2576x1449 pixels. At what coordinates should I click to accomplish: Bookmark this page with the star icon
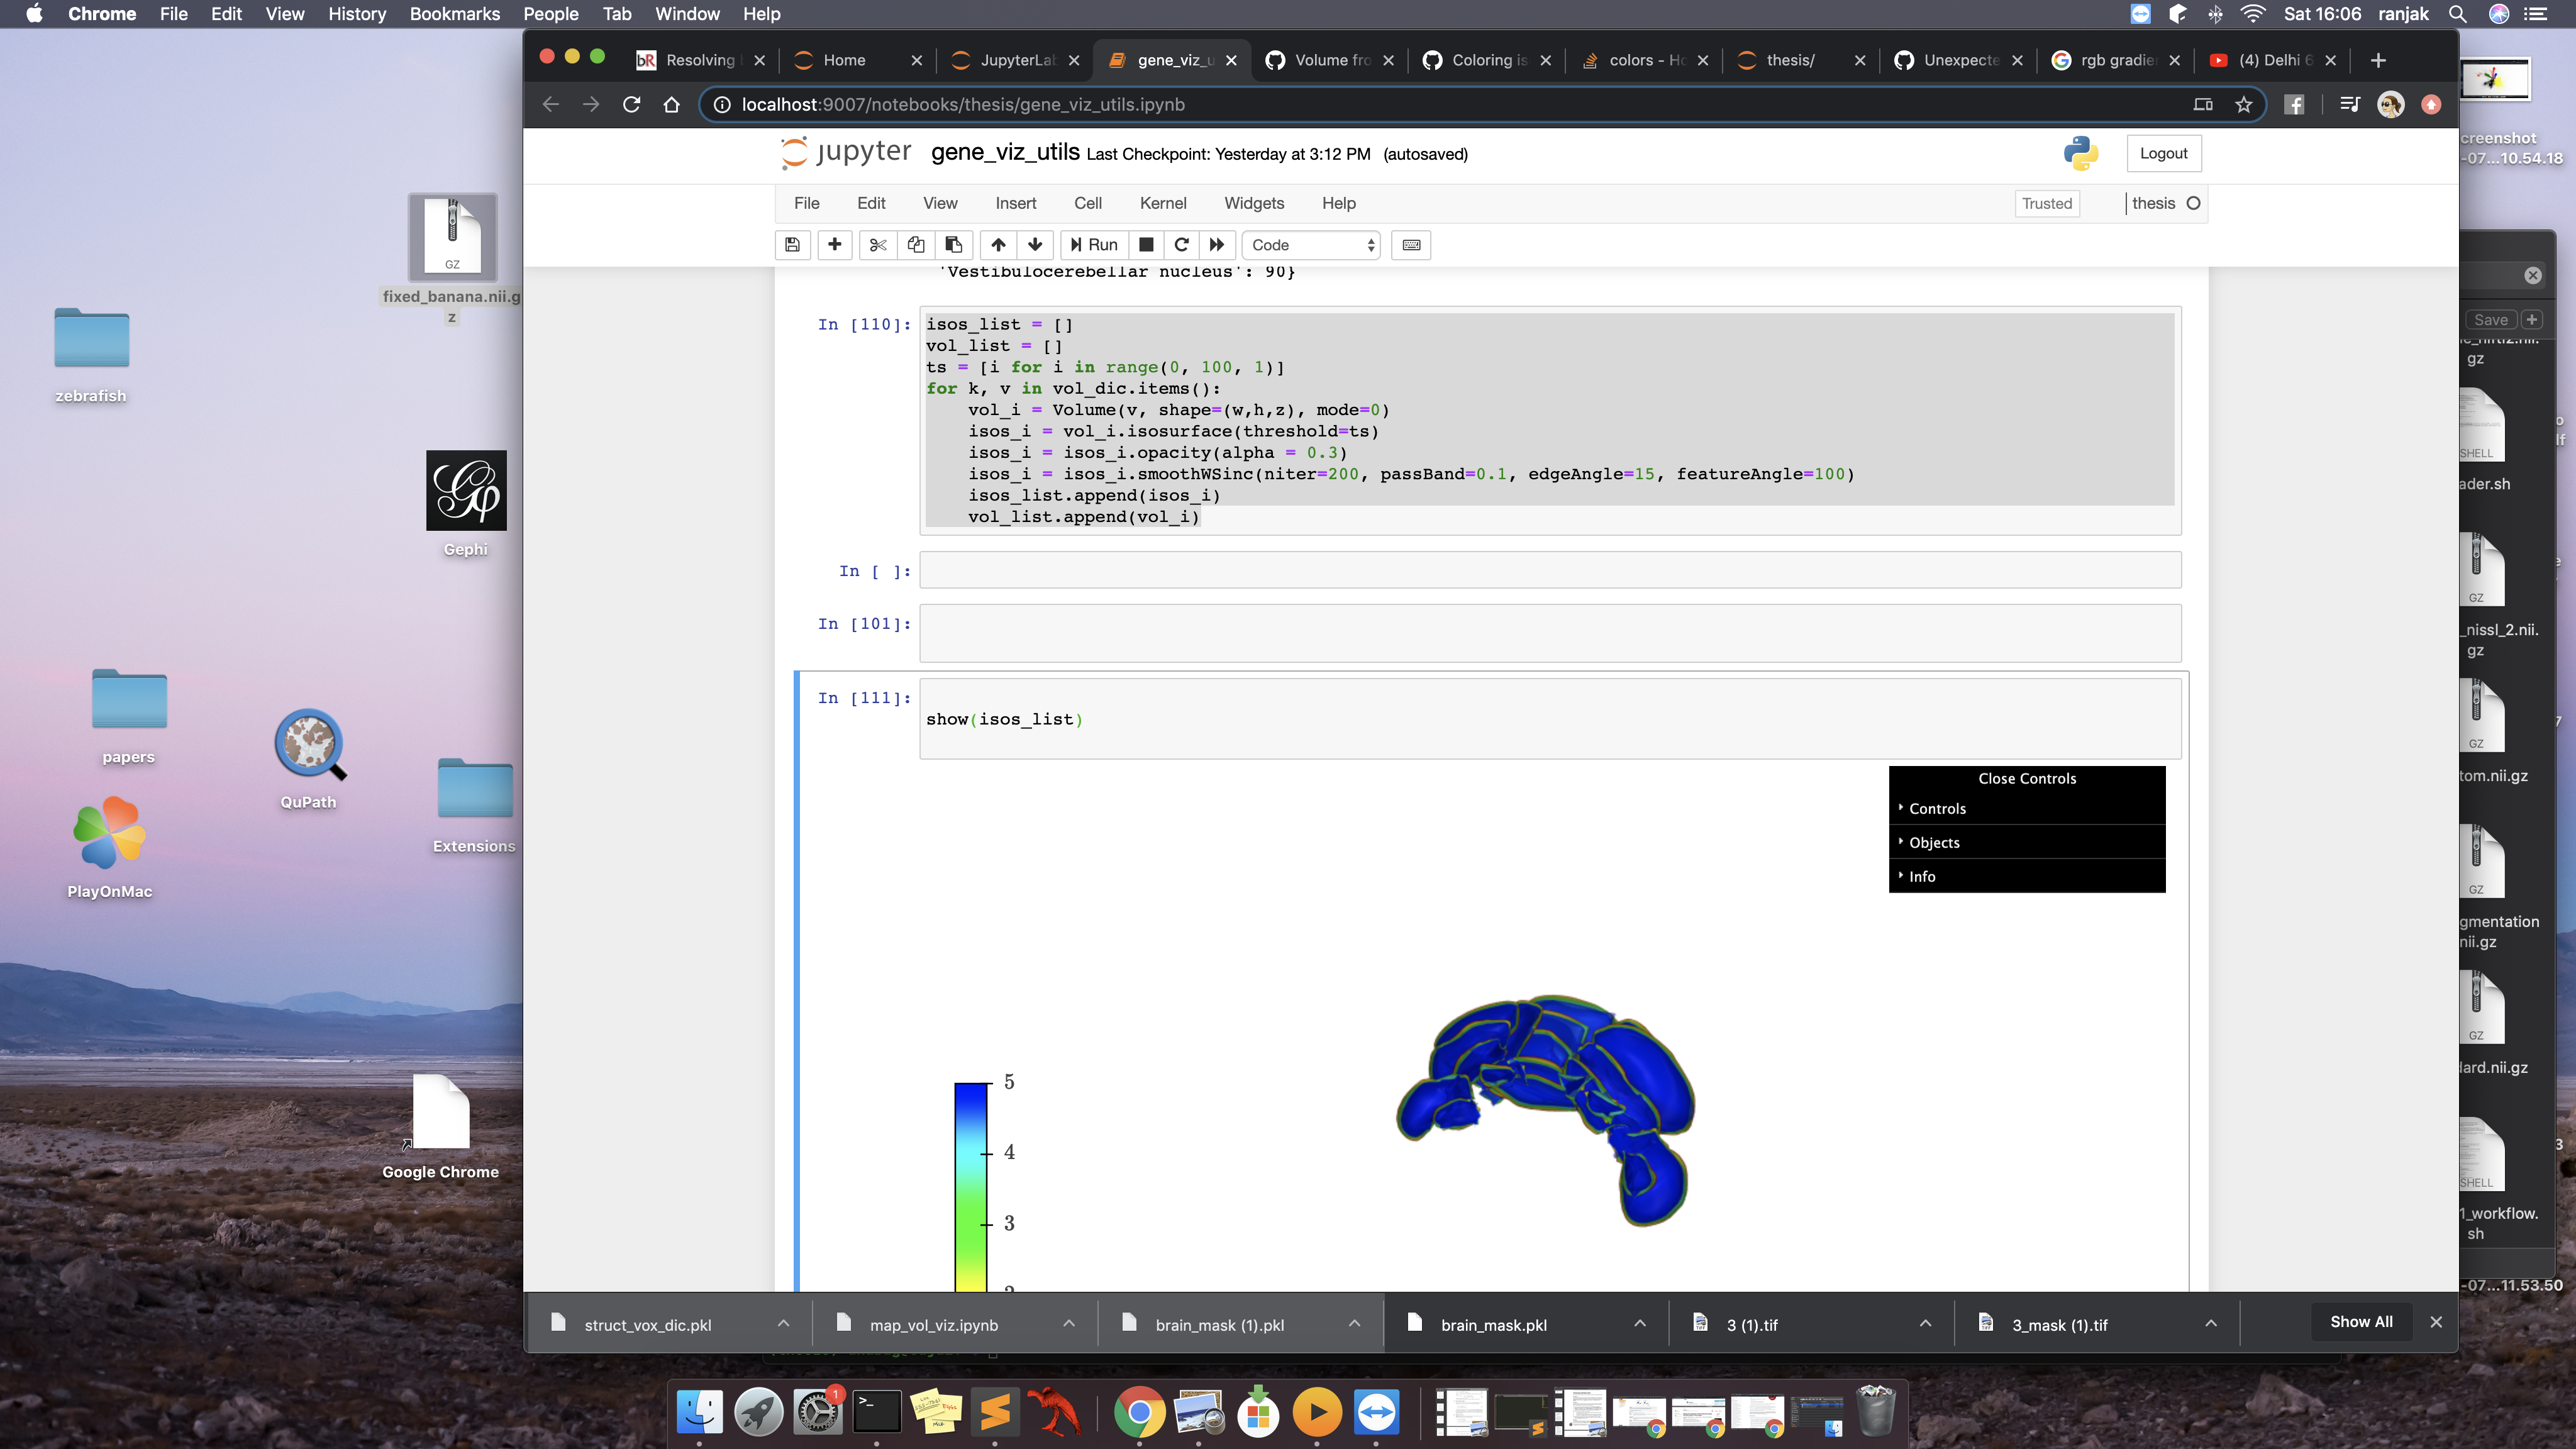pyautogui.click(x=2243, y=104)
